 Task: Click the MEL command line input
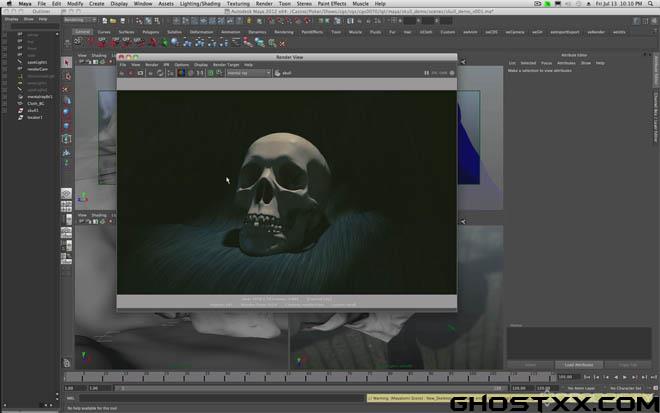click(221, 398)
